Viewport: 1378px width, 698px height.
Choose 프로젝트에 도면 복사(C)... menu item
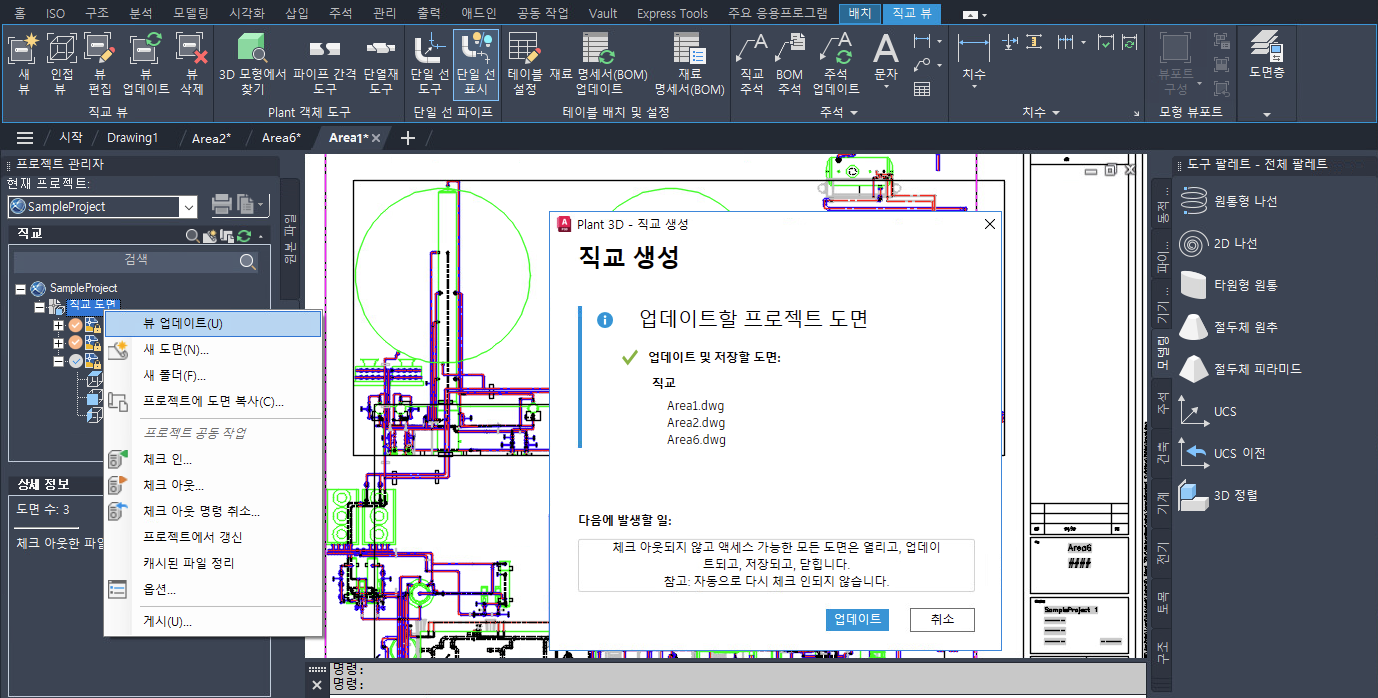pos(213,401)
